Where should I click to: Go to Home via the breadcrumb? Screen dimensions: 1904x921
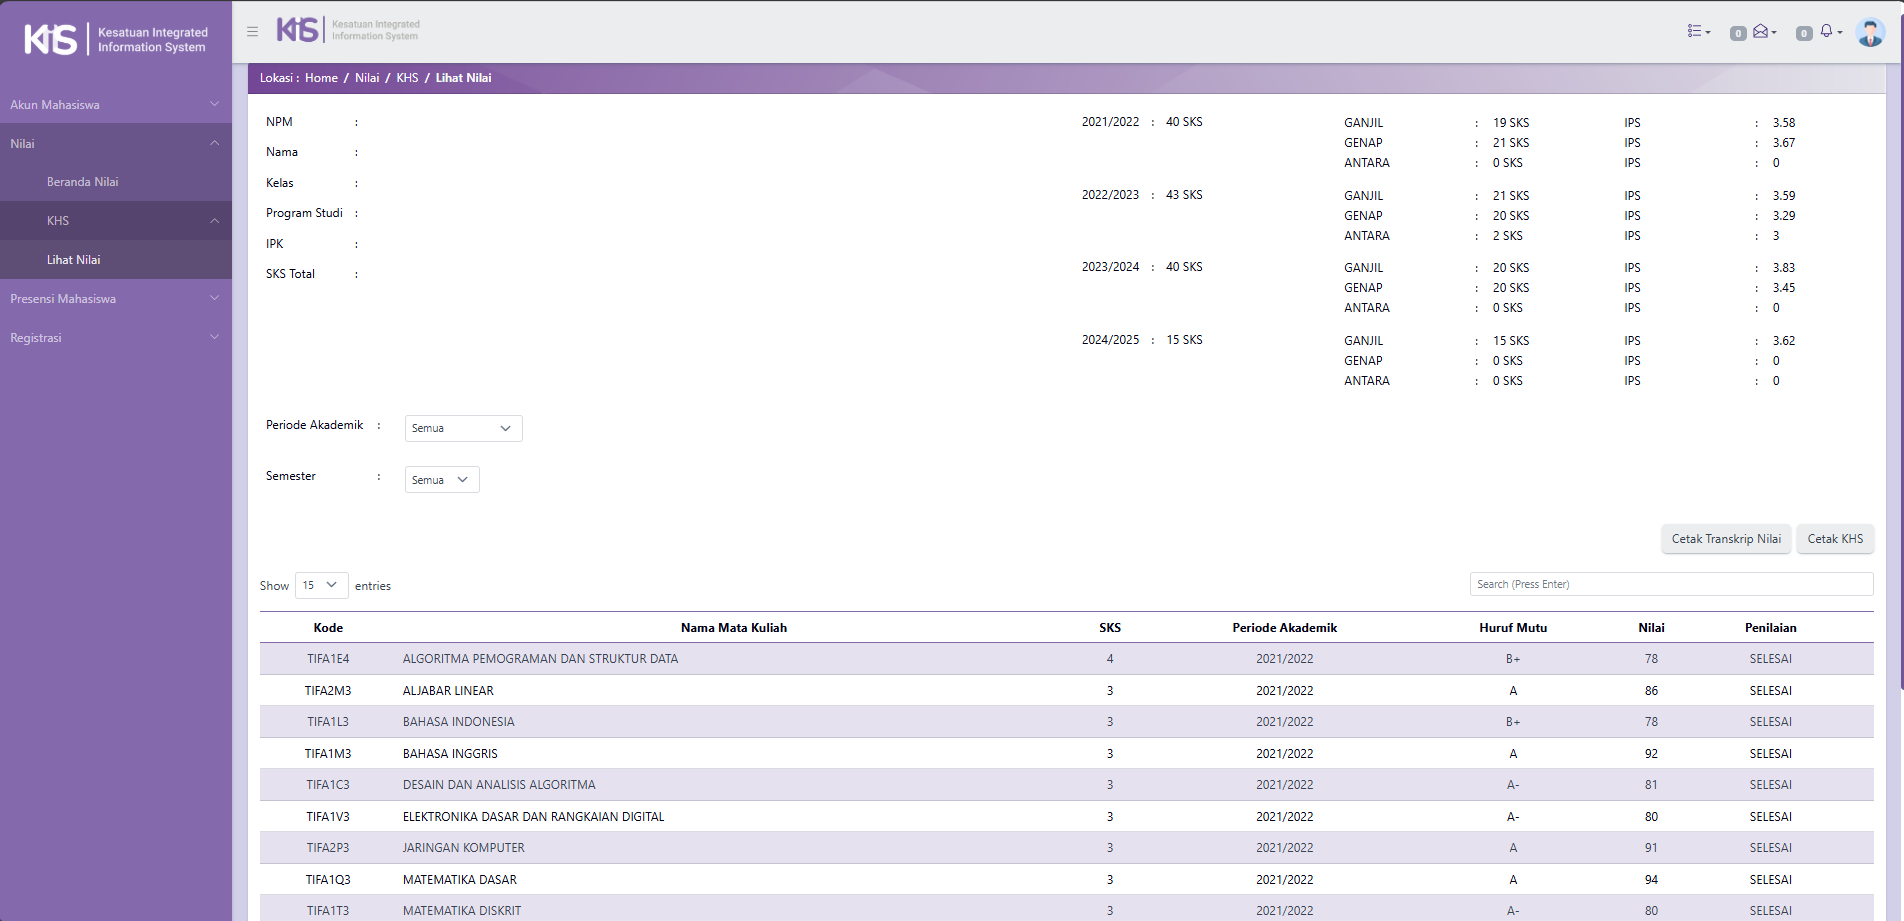[321, 78]
